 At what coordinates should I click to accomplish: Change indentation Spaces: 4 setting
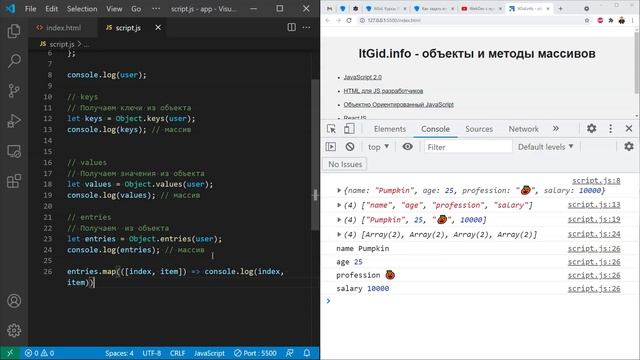[119, 353]
